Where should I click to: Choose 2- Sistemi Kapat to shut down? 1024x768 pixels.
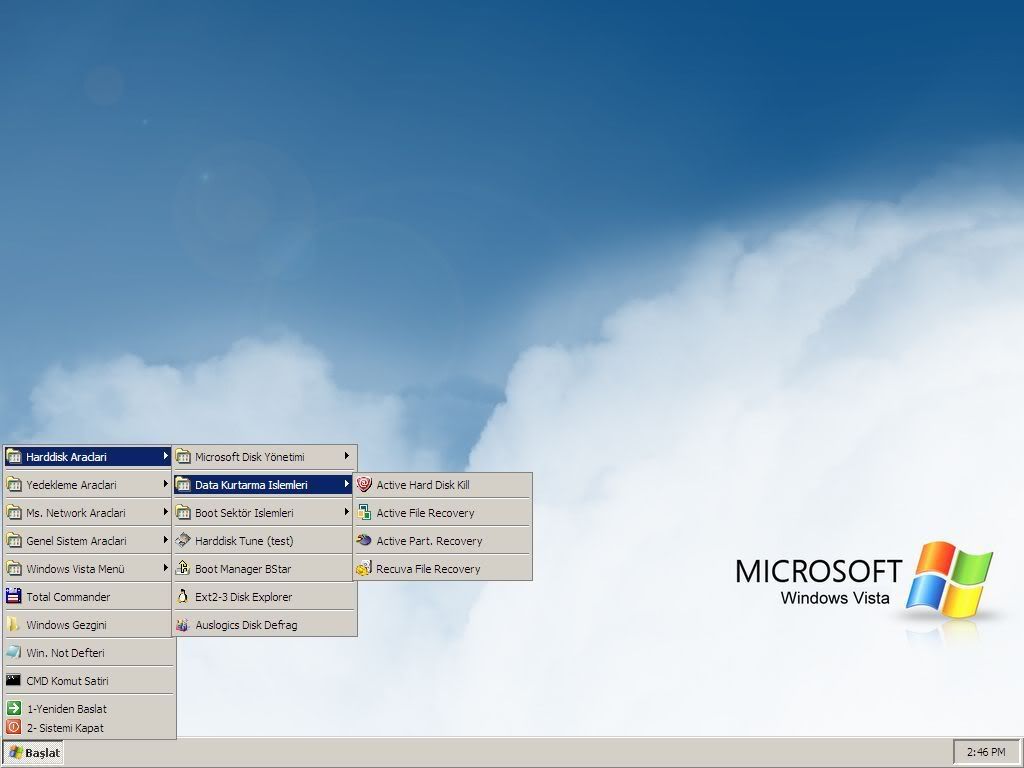(89, 728)
